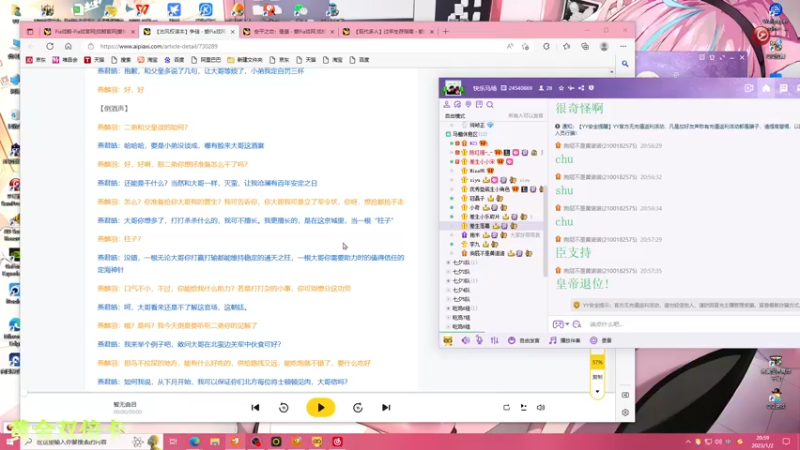Viewport: 800px width, 450px height.
Task: Toggle the YY speaker volume icon
Action: tap(465, 340)
